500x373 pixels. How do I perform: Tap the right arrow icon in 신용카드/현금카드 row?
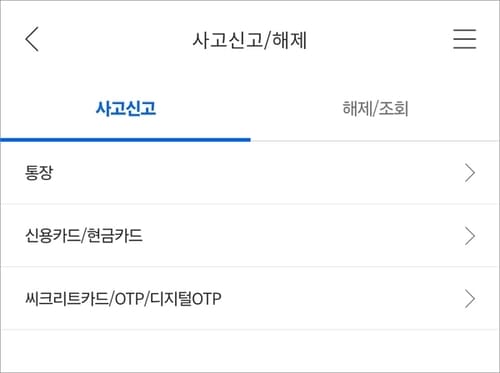tap(470, 236)
